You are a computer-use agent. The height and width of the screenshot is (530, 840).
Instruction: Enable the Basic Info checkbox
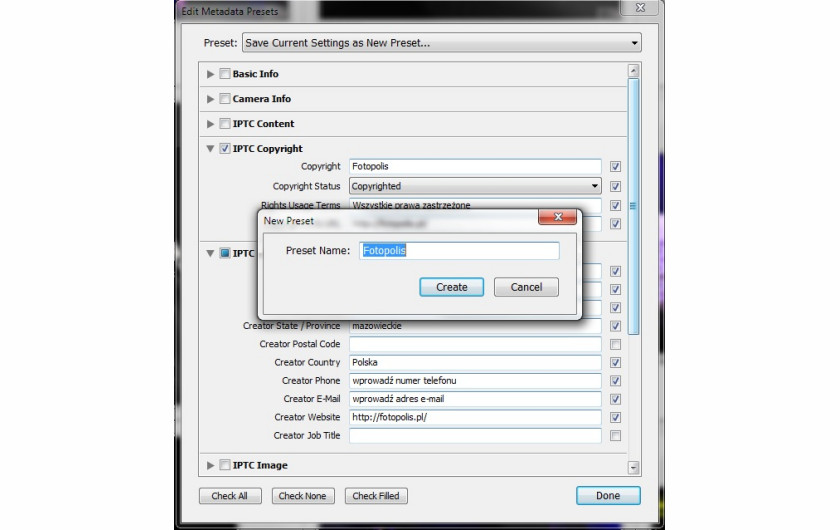coord(225,74)
